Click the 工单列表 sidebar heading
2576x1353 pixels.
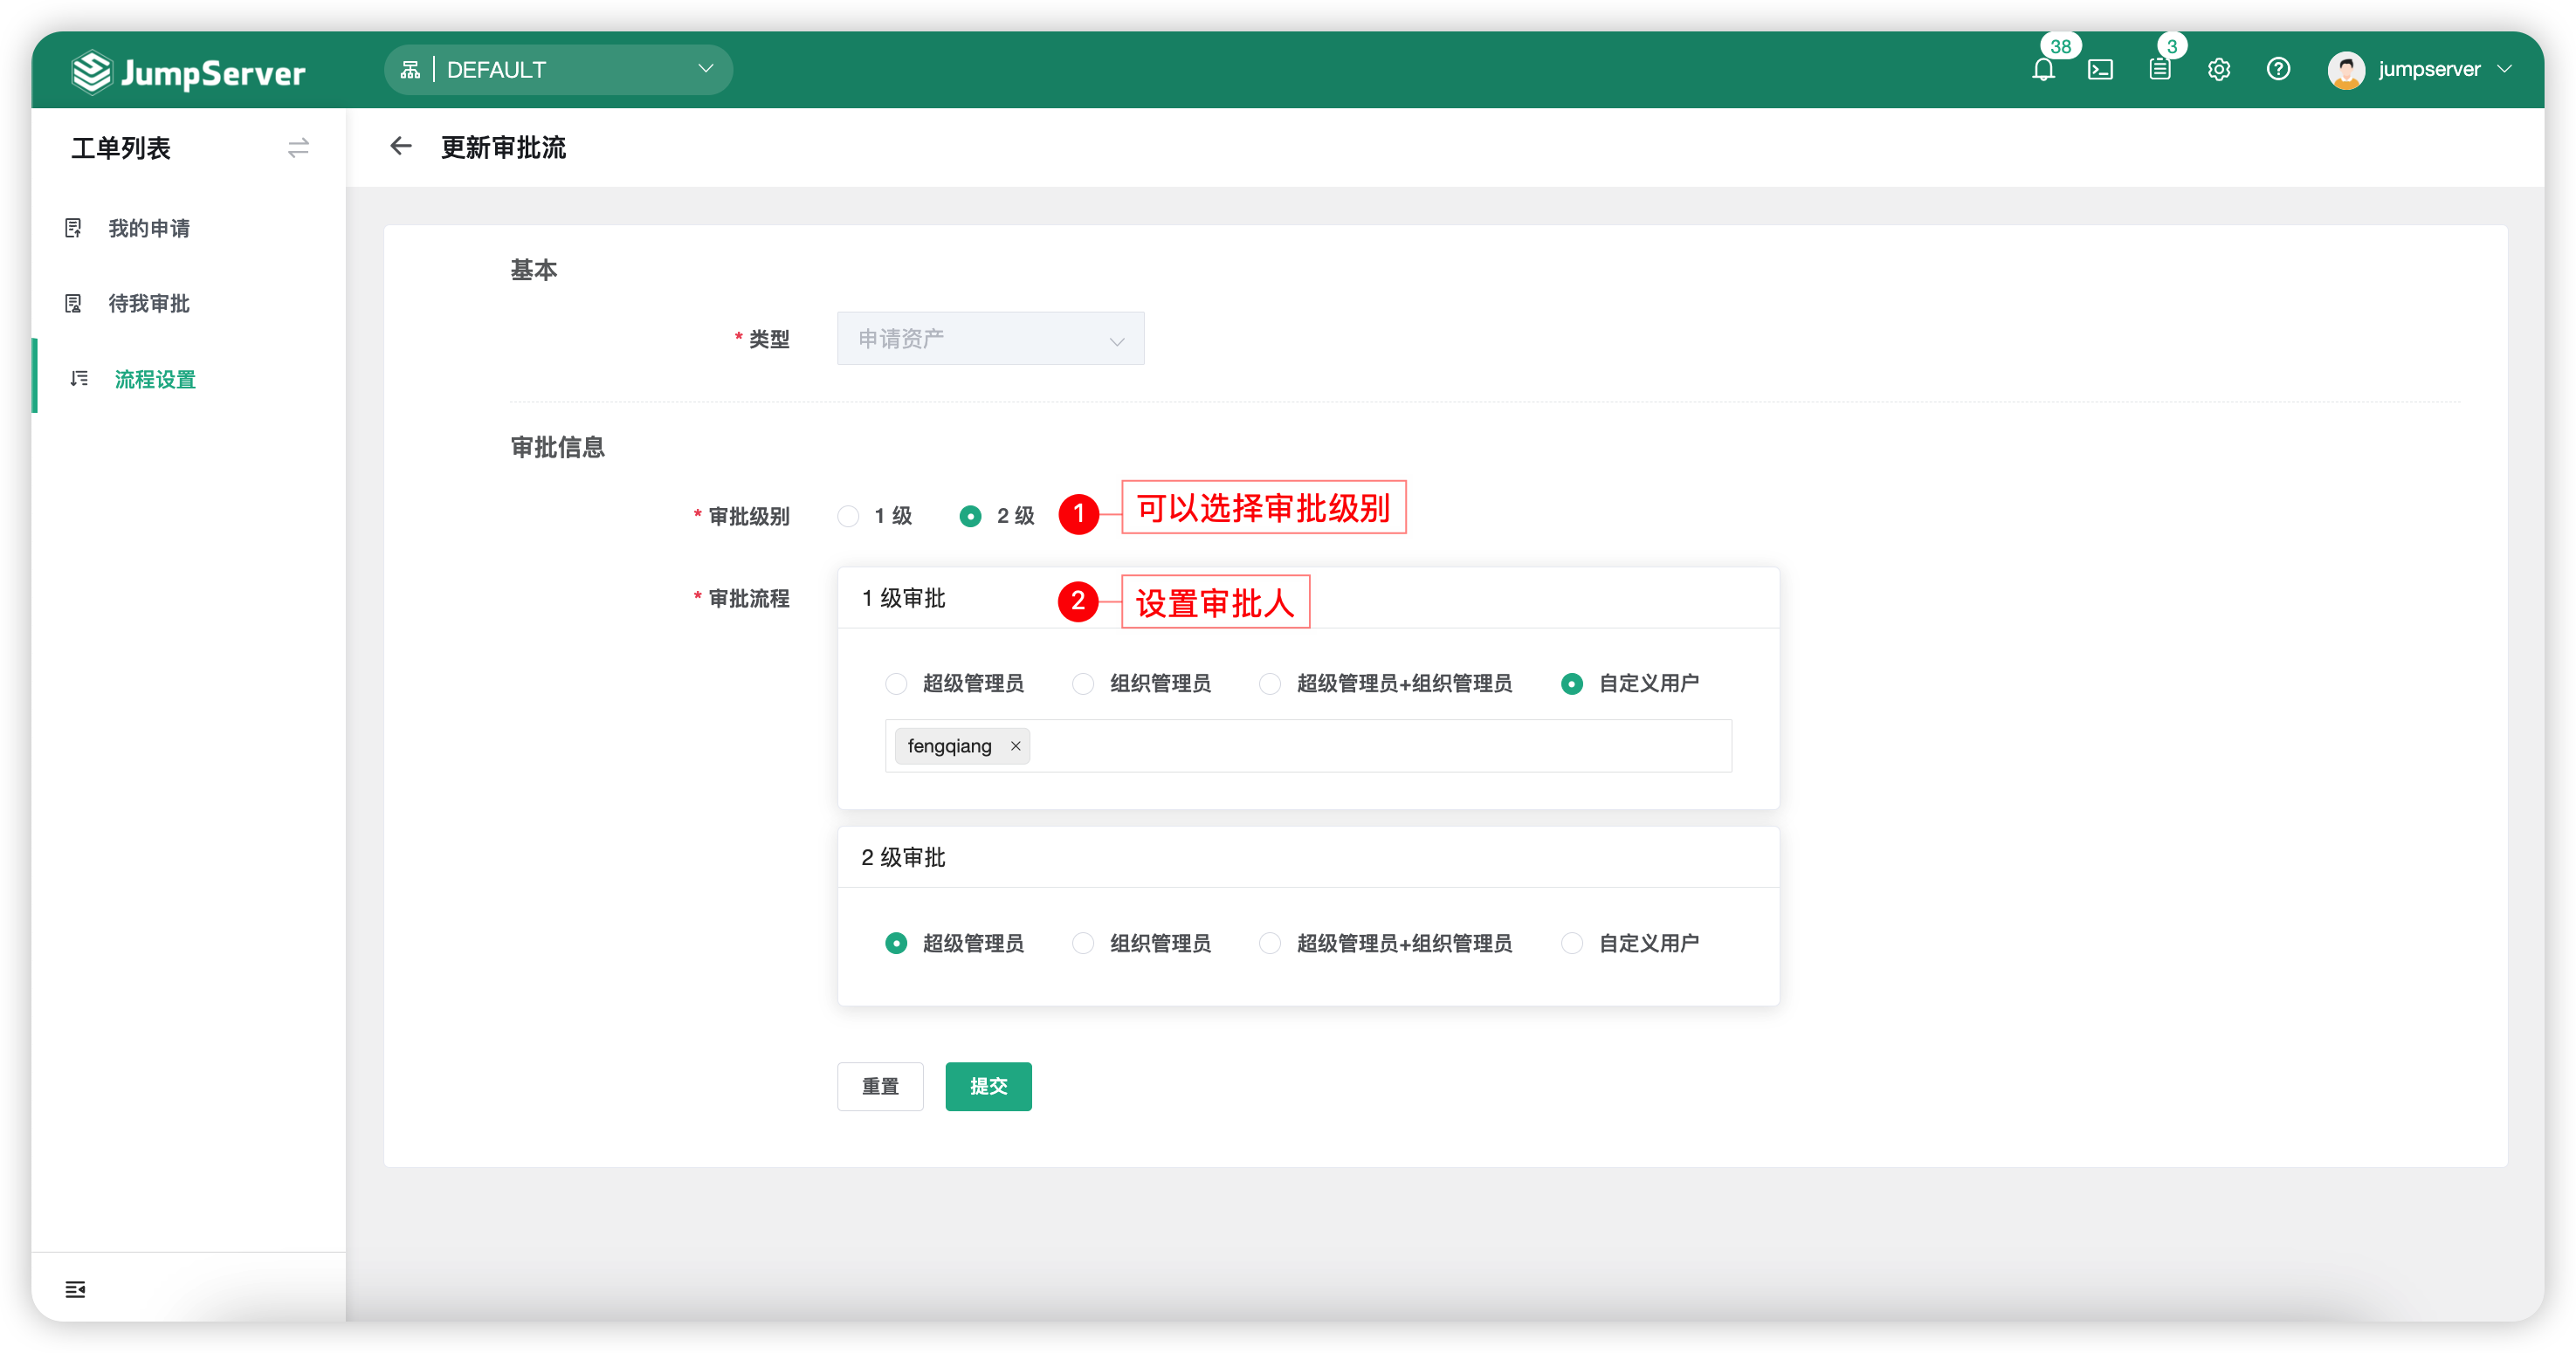(x=121, y=148)
